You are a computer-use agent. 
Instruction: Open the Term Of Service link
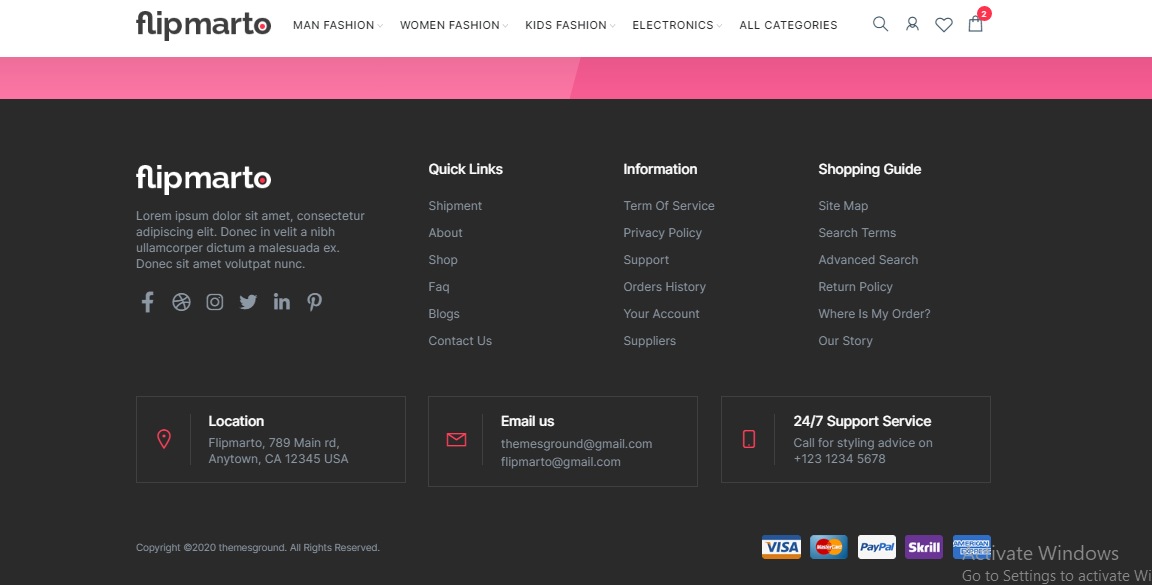point(669,205)
